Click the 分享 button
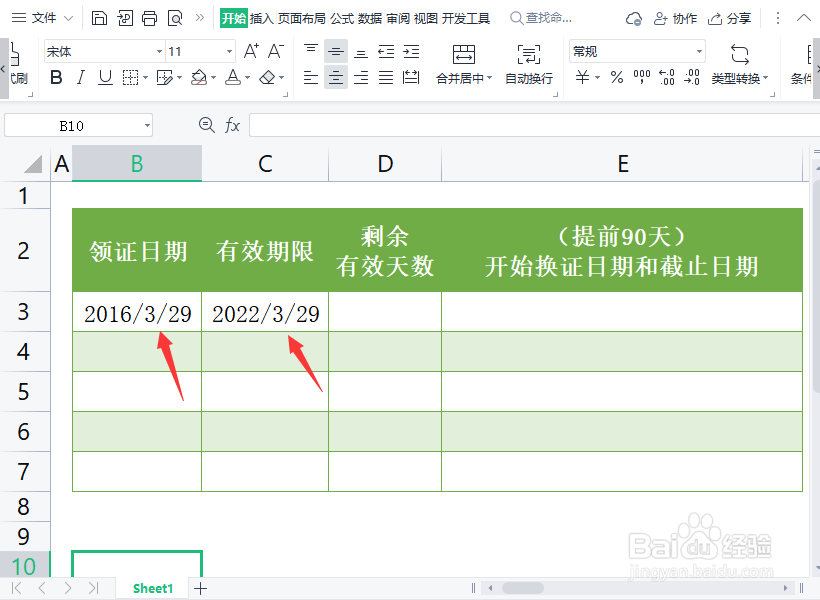Viewport: 820px width, 600px height. 729,19
